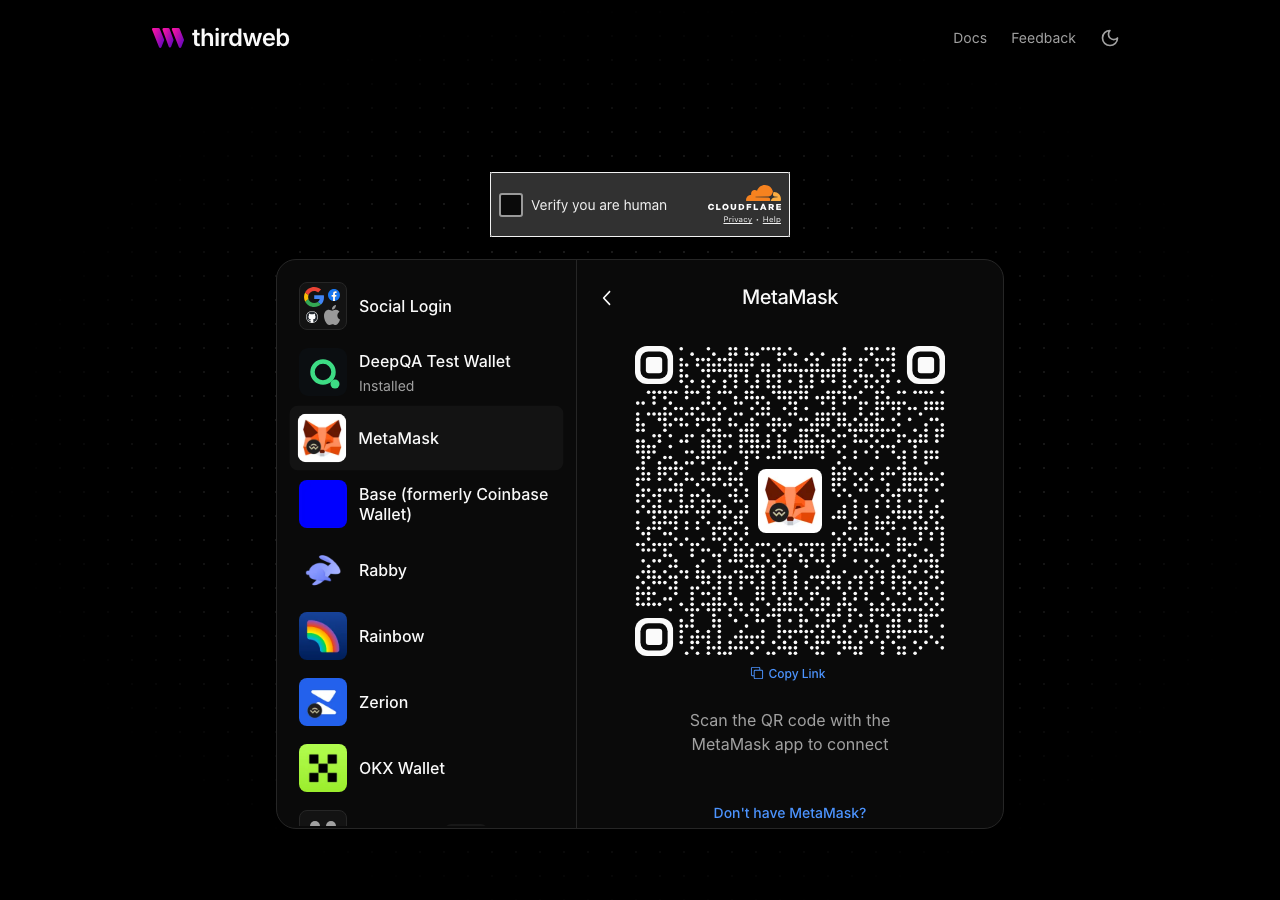
Task: Select the OKX Wallet label
Action: click(402, 768)
